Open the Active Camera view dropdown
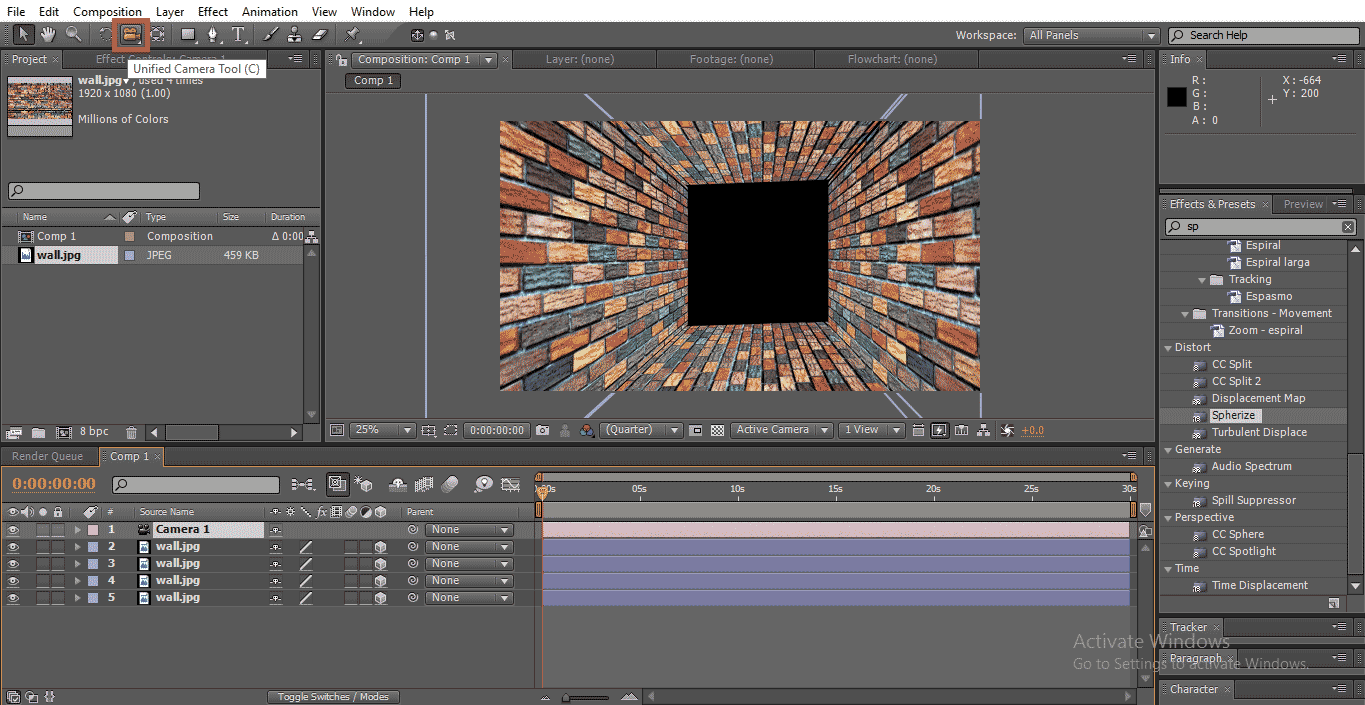Screen dimensions: 1365x705 click(781, 430)
